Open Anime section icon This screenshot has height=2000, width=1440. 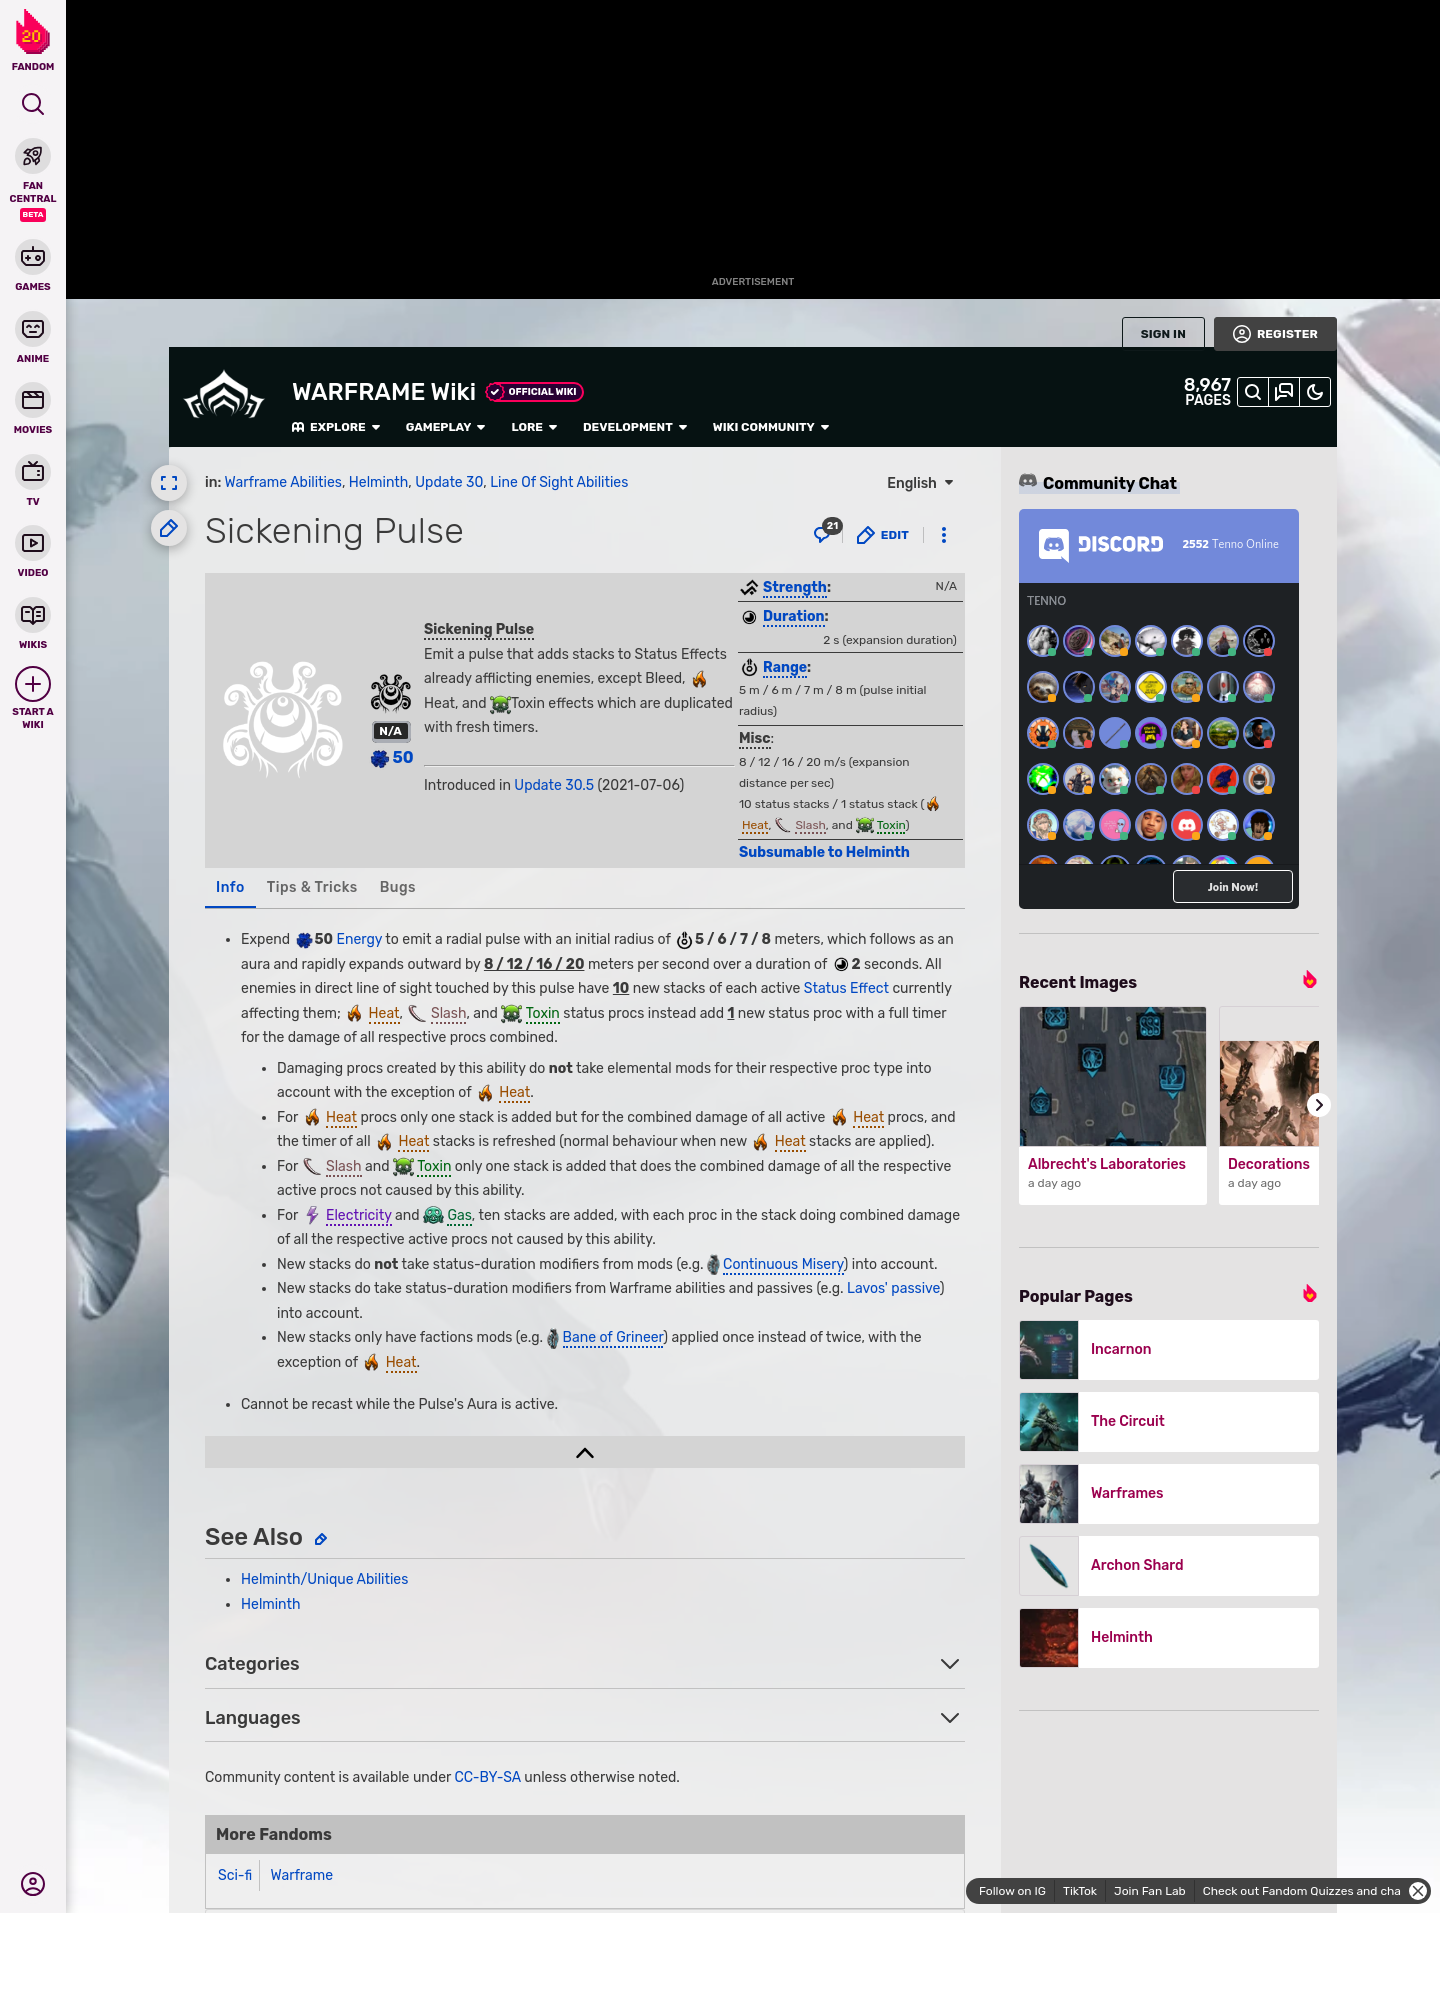(x=33, y=329)
